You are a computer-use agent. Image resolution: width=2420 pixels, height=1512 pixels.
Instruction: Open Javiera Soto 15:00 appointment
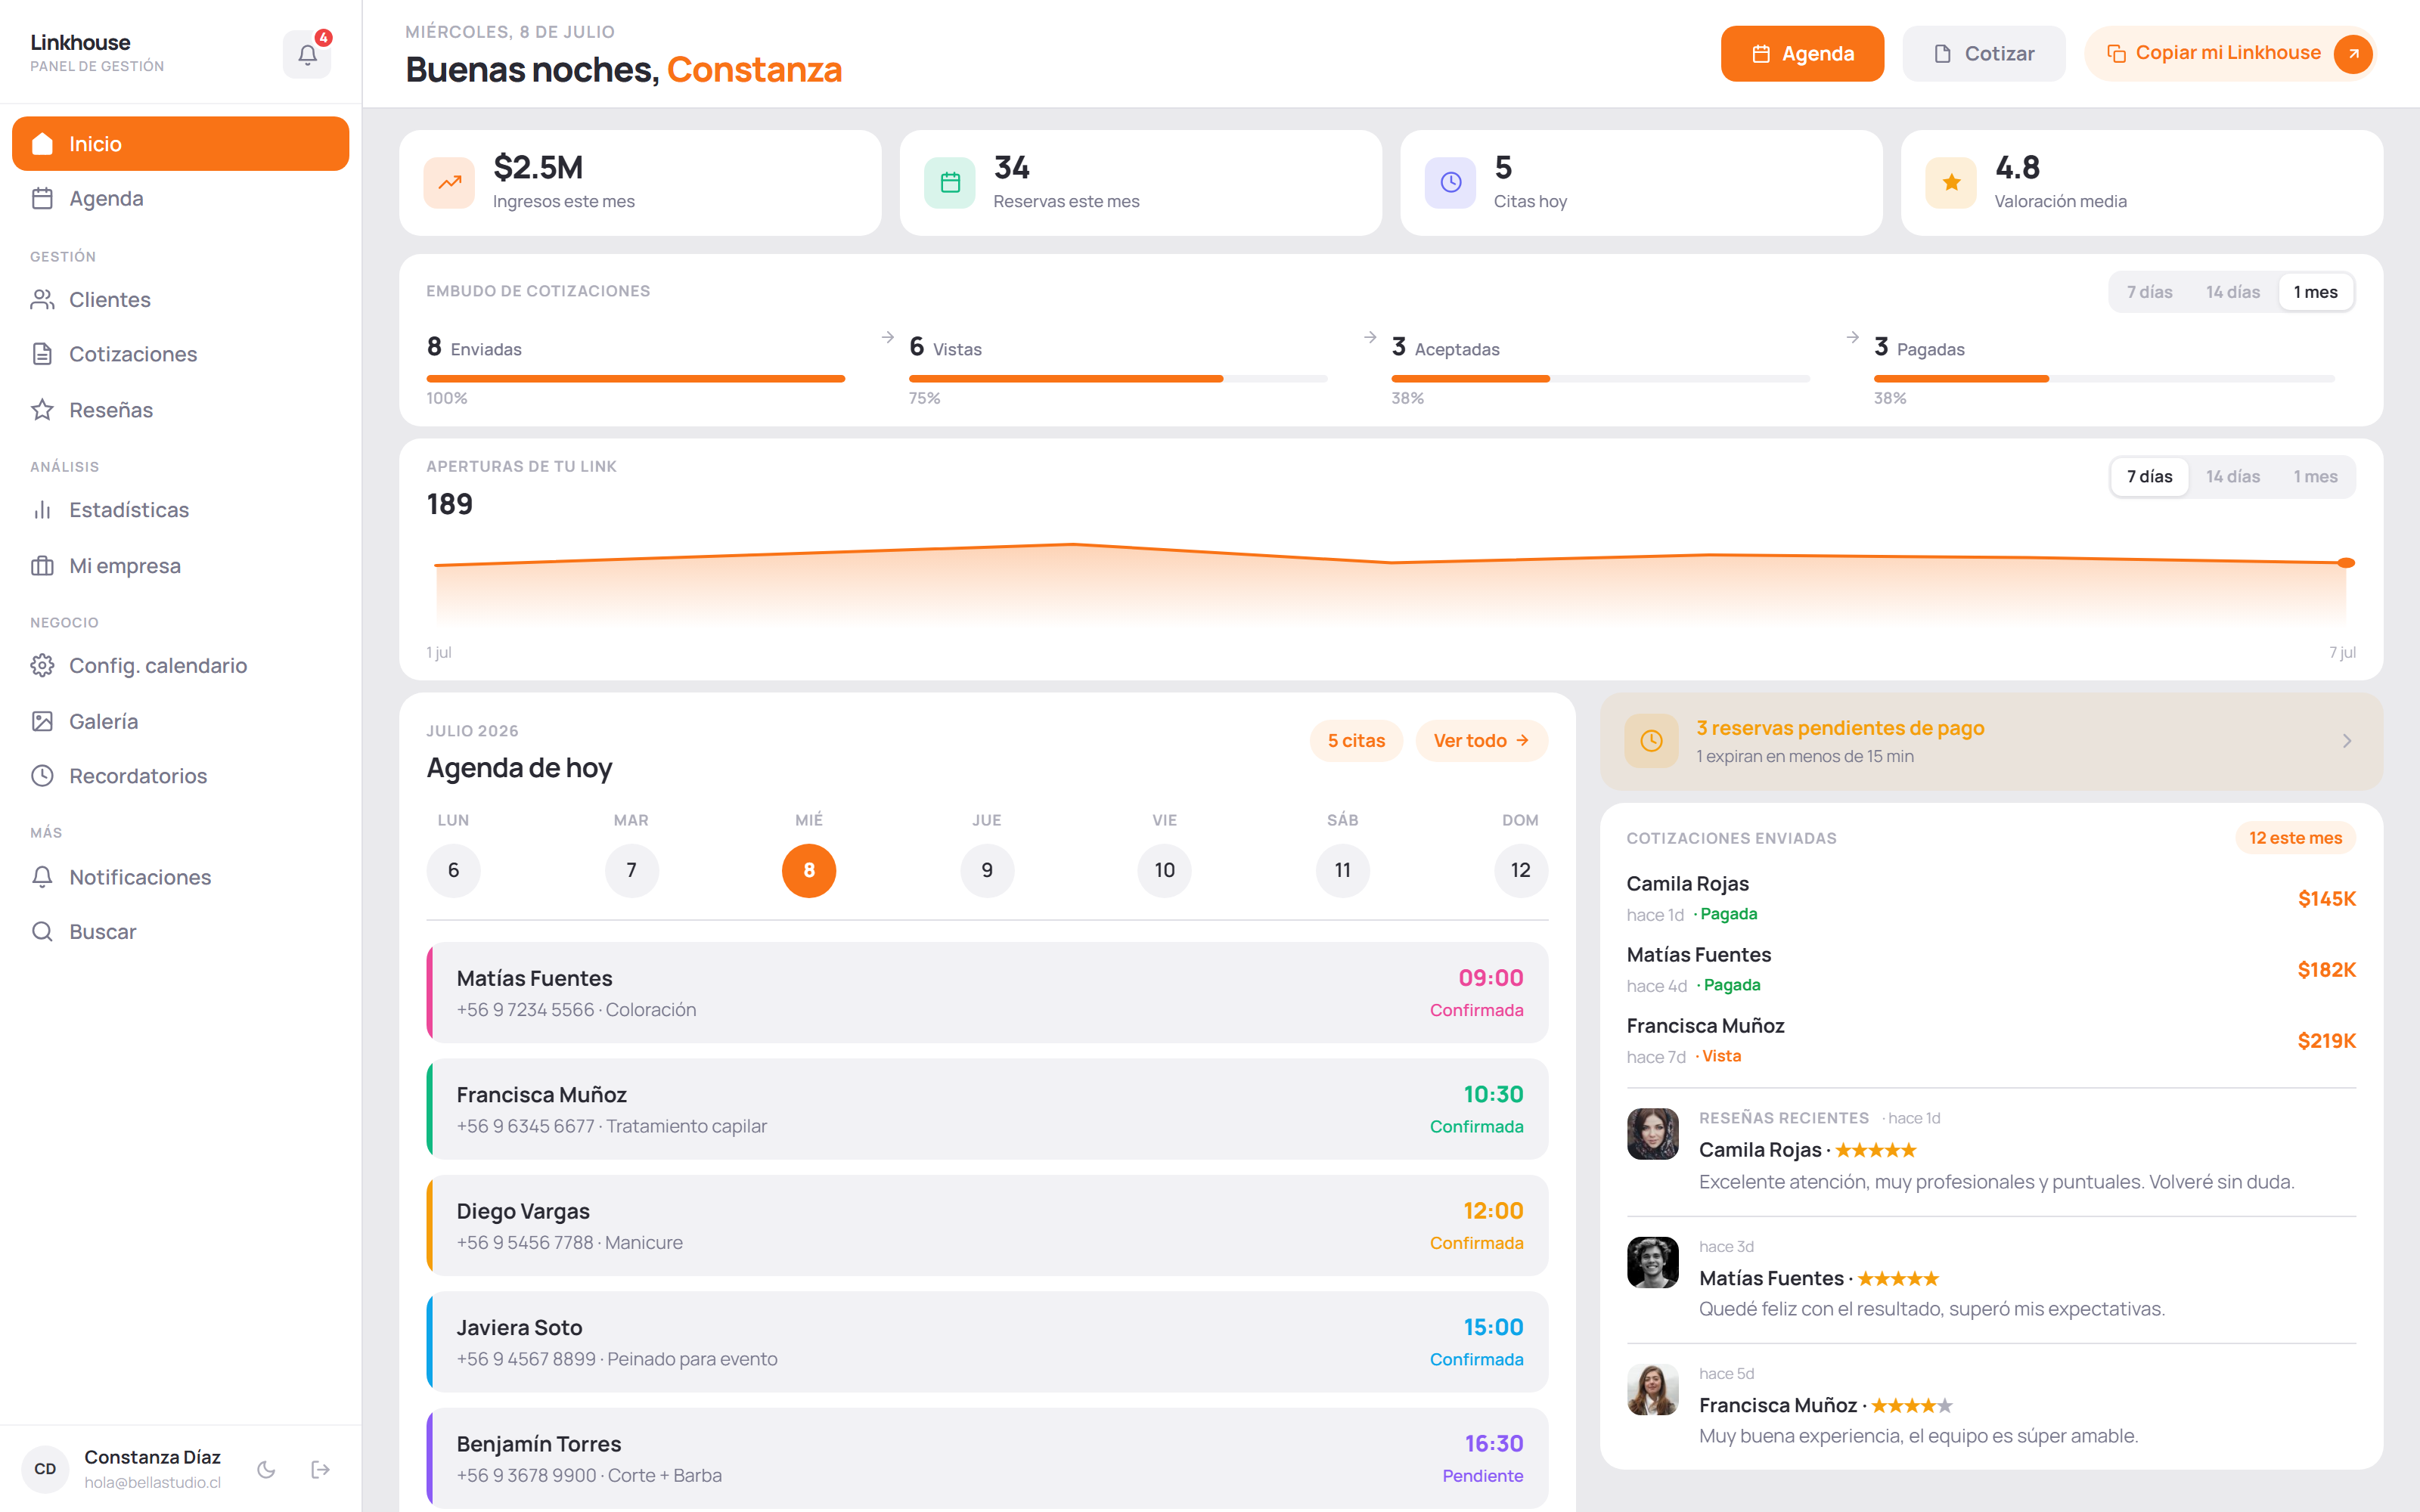click(987, 1342)
